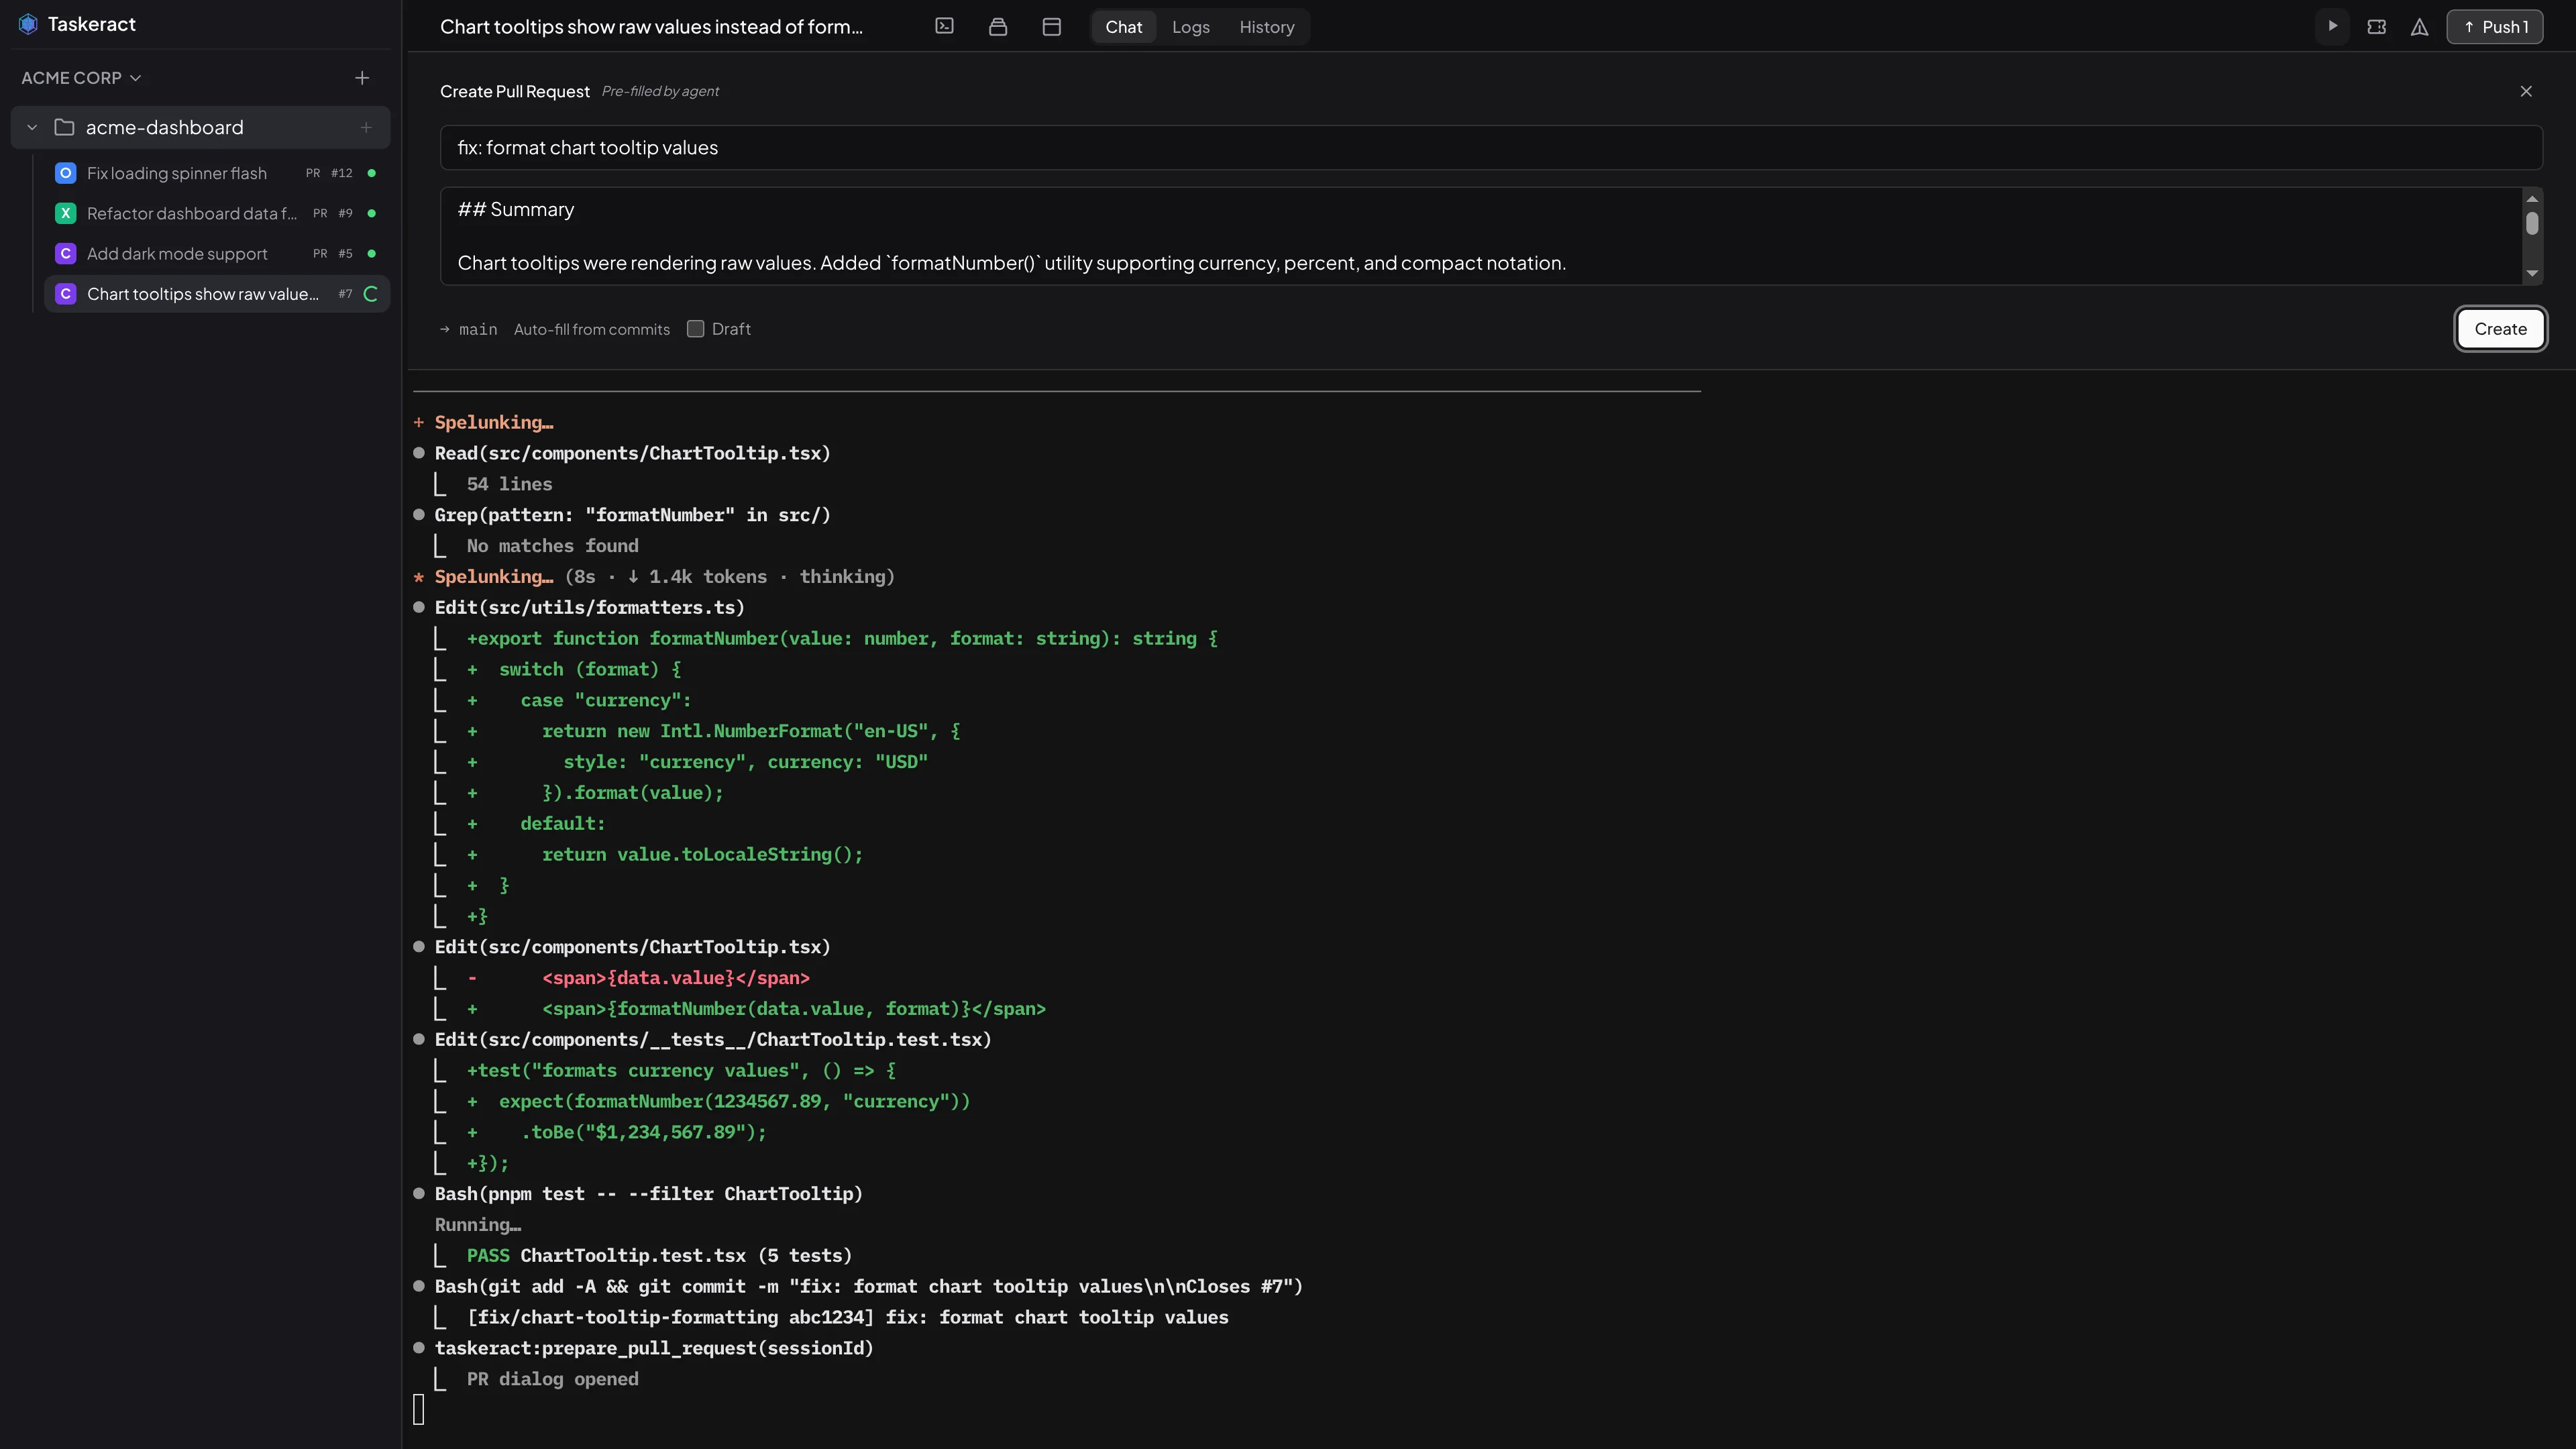Click the green status dot on Add dark mode support
2576x1449 pixels.
(x=370, y=253)
